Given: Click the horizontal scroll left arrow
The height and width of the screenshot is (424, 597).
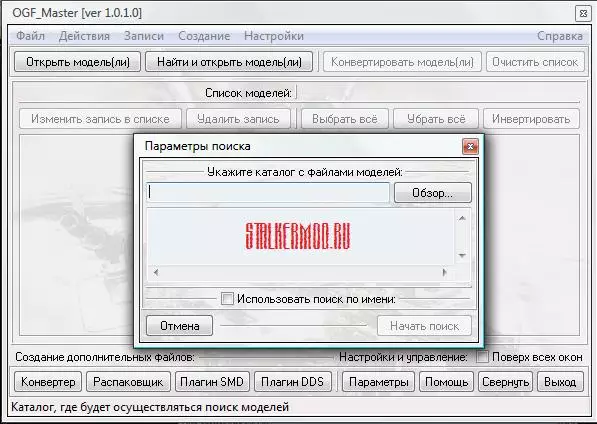Looking at the screenshot, I should click(x=156, y=272).
